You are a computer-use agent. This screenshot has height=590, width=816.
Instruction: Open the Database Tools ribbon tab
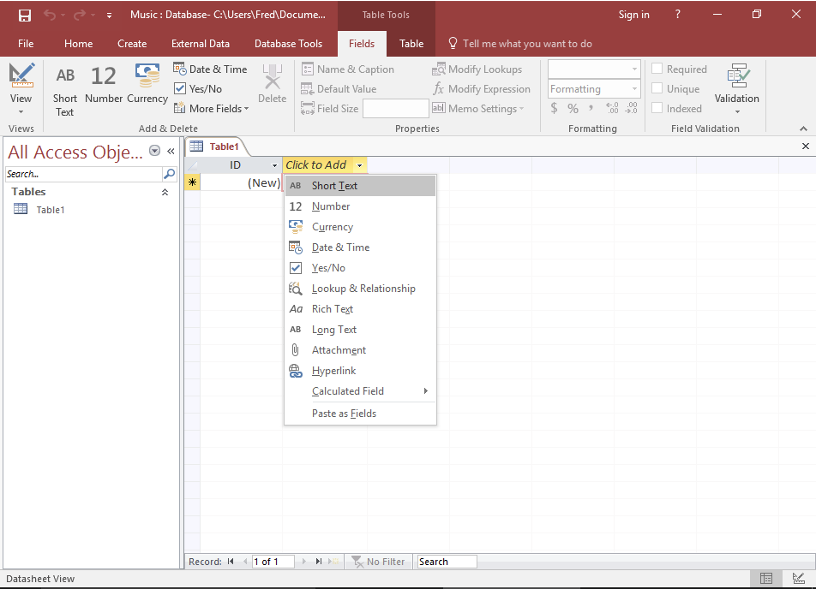(288, 44)
